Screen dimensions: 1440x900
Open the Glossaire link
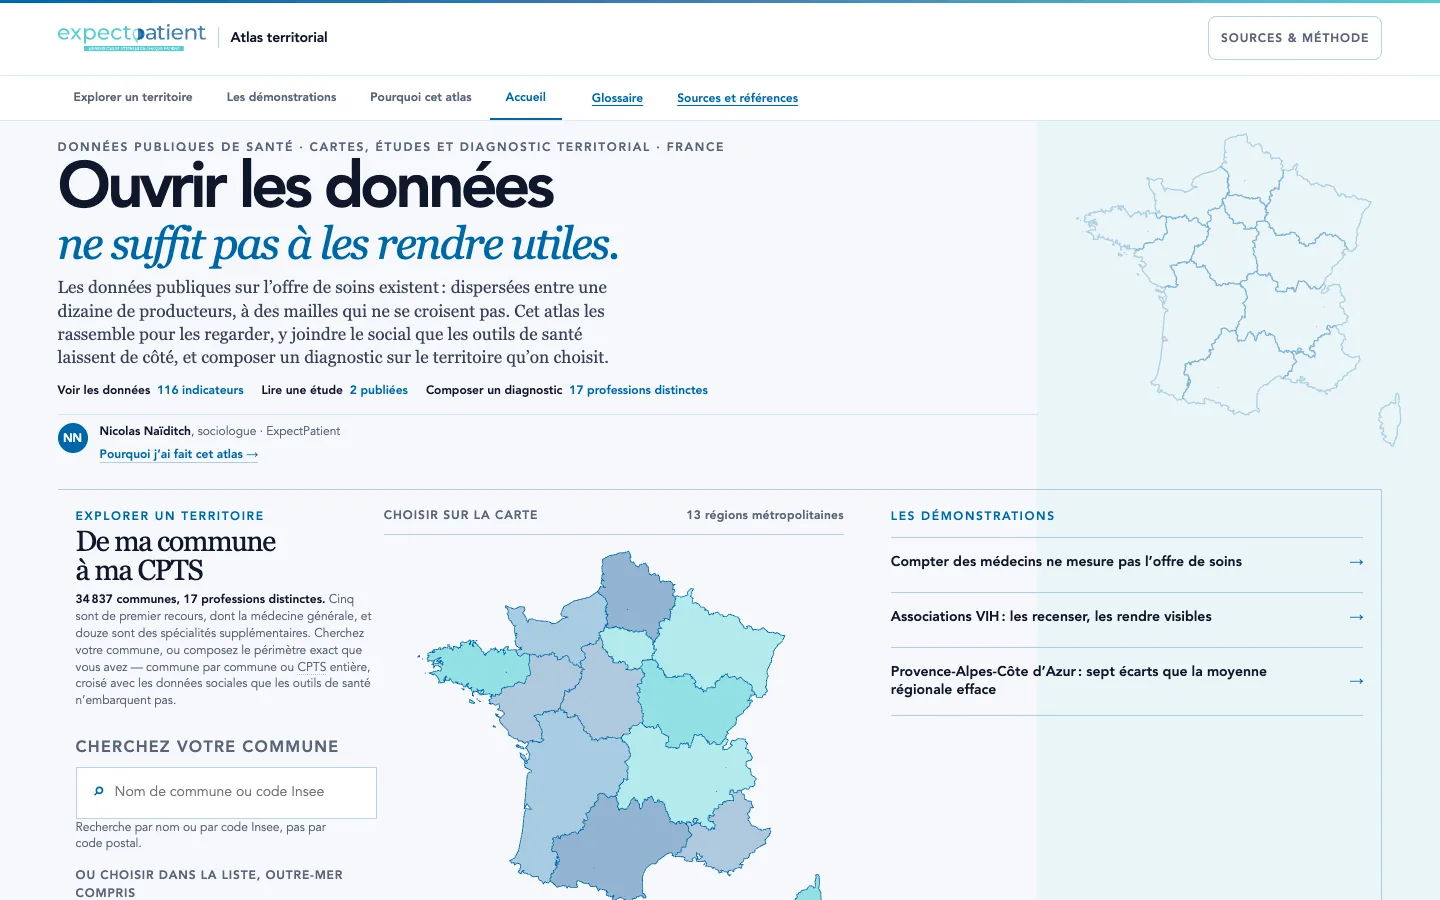617,98
